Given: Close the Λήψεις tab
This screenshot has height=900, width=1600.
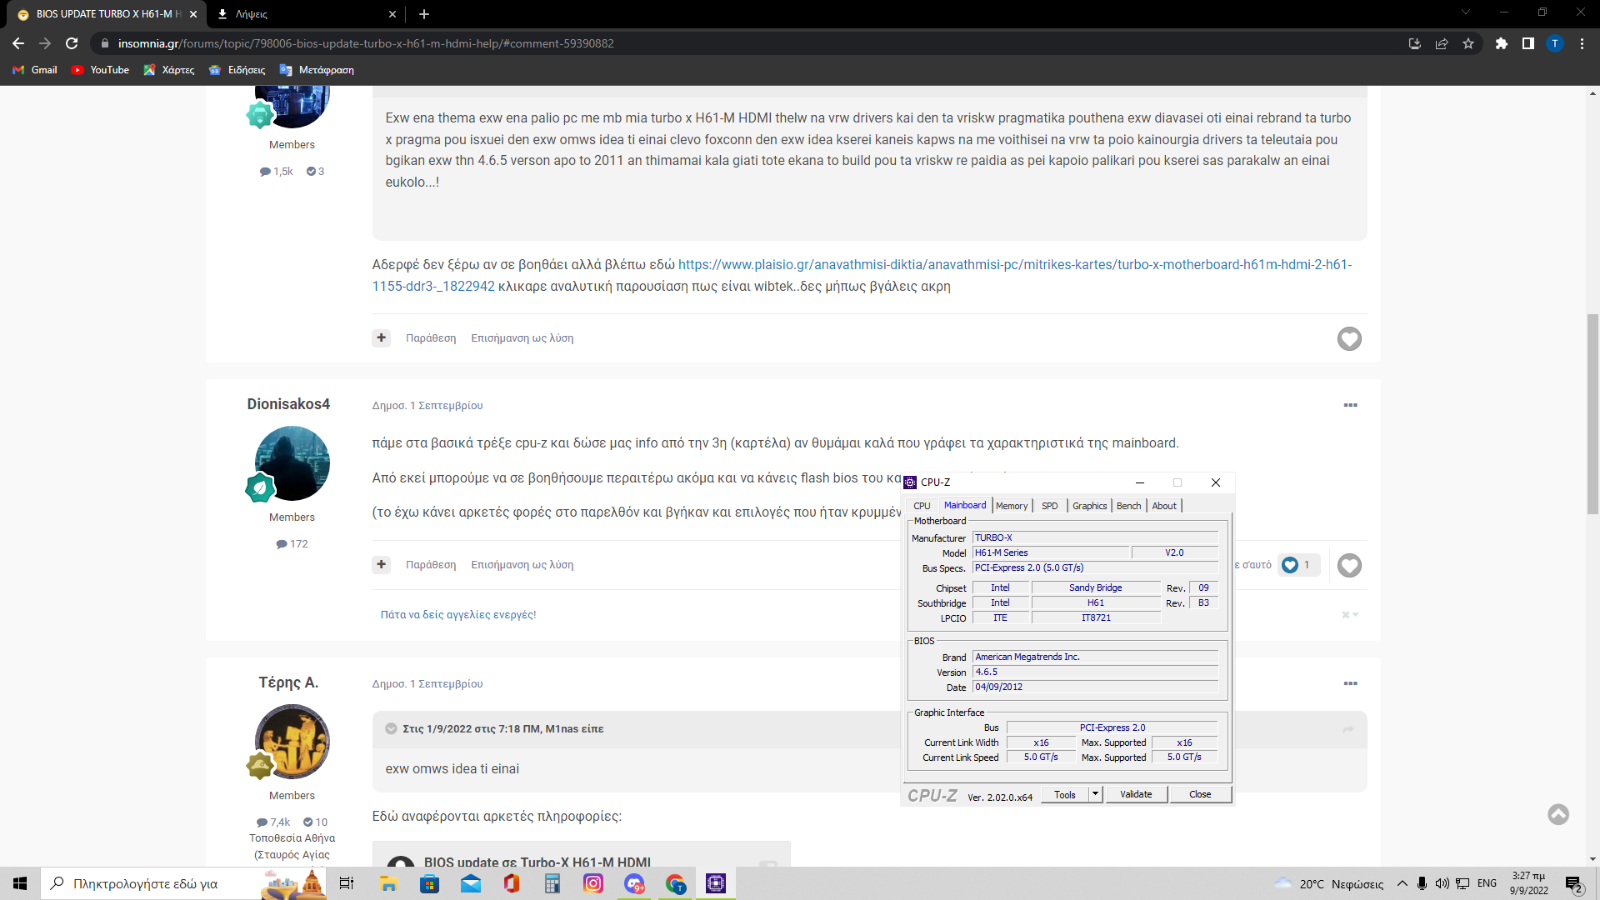Looking at the screenshot, I should (392, 14).
